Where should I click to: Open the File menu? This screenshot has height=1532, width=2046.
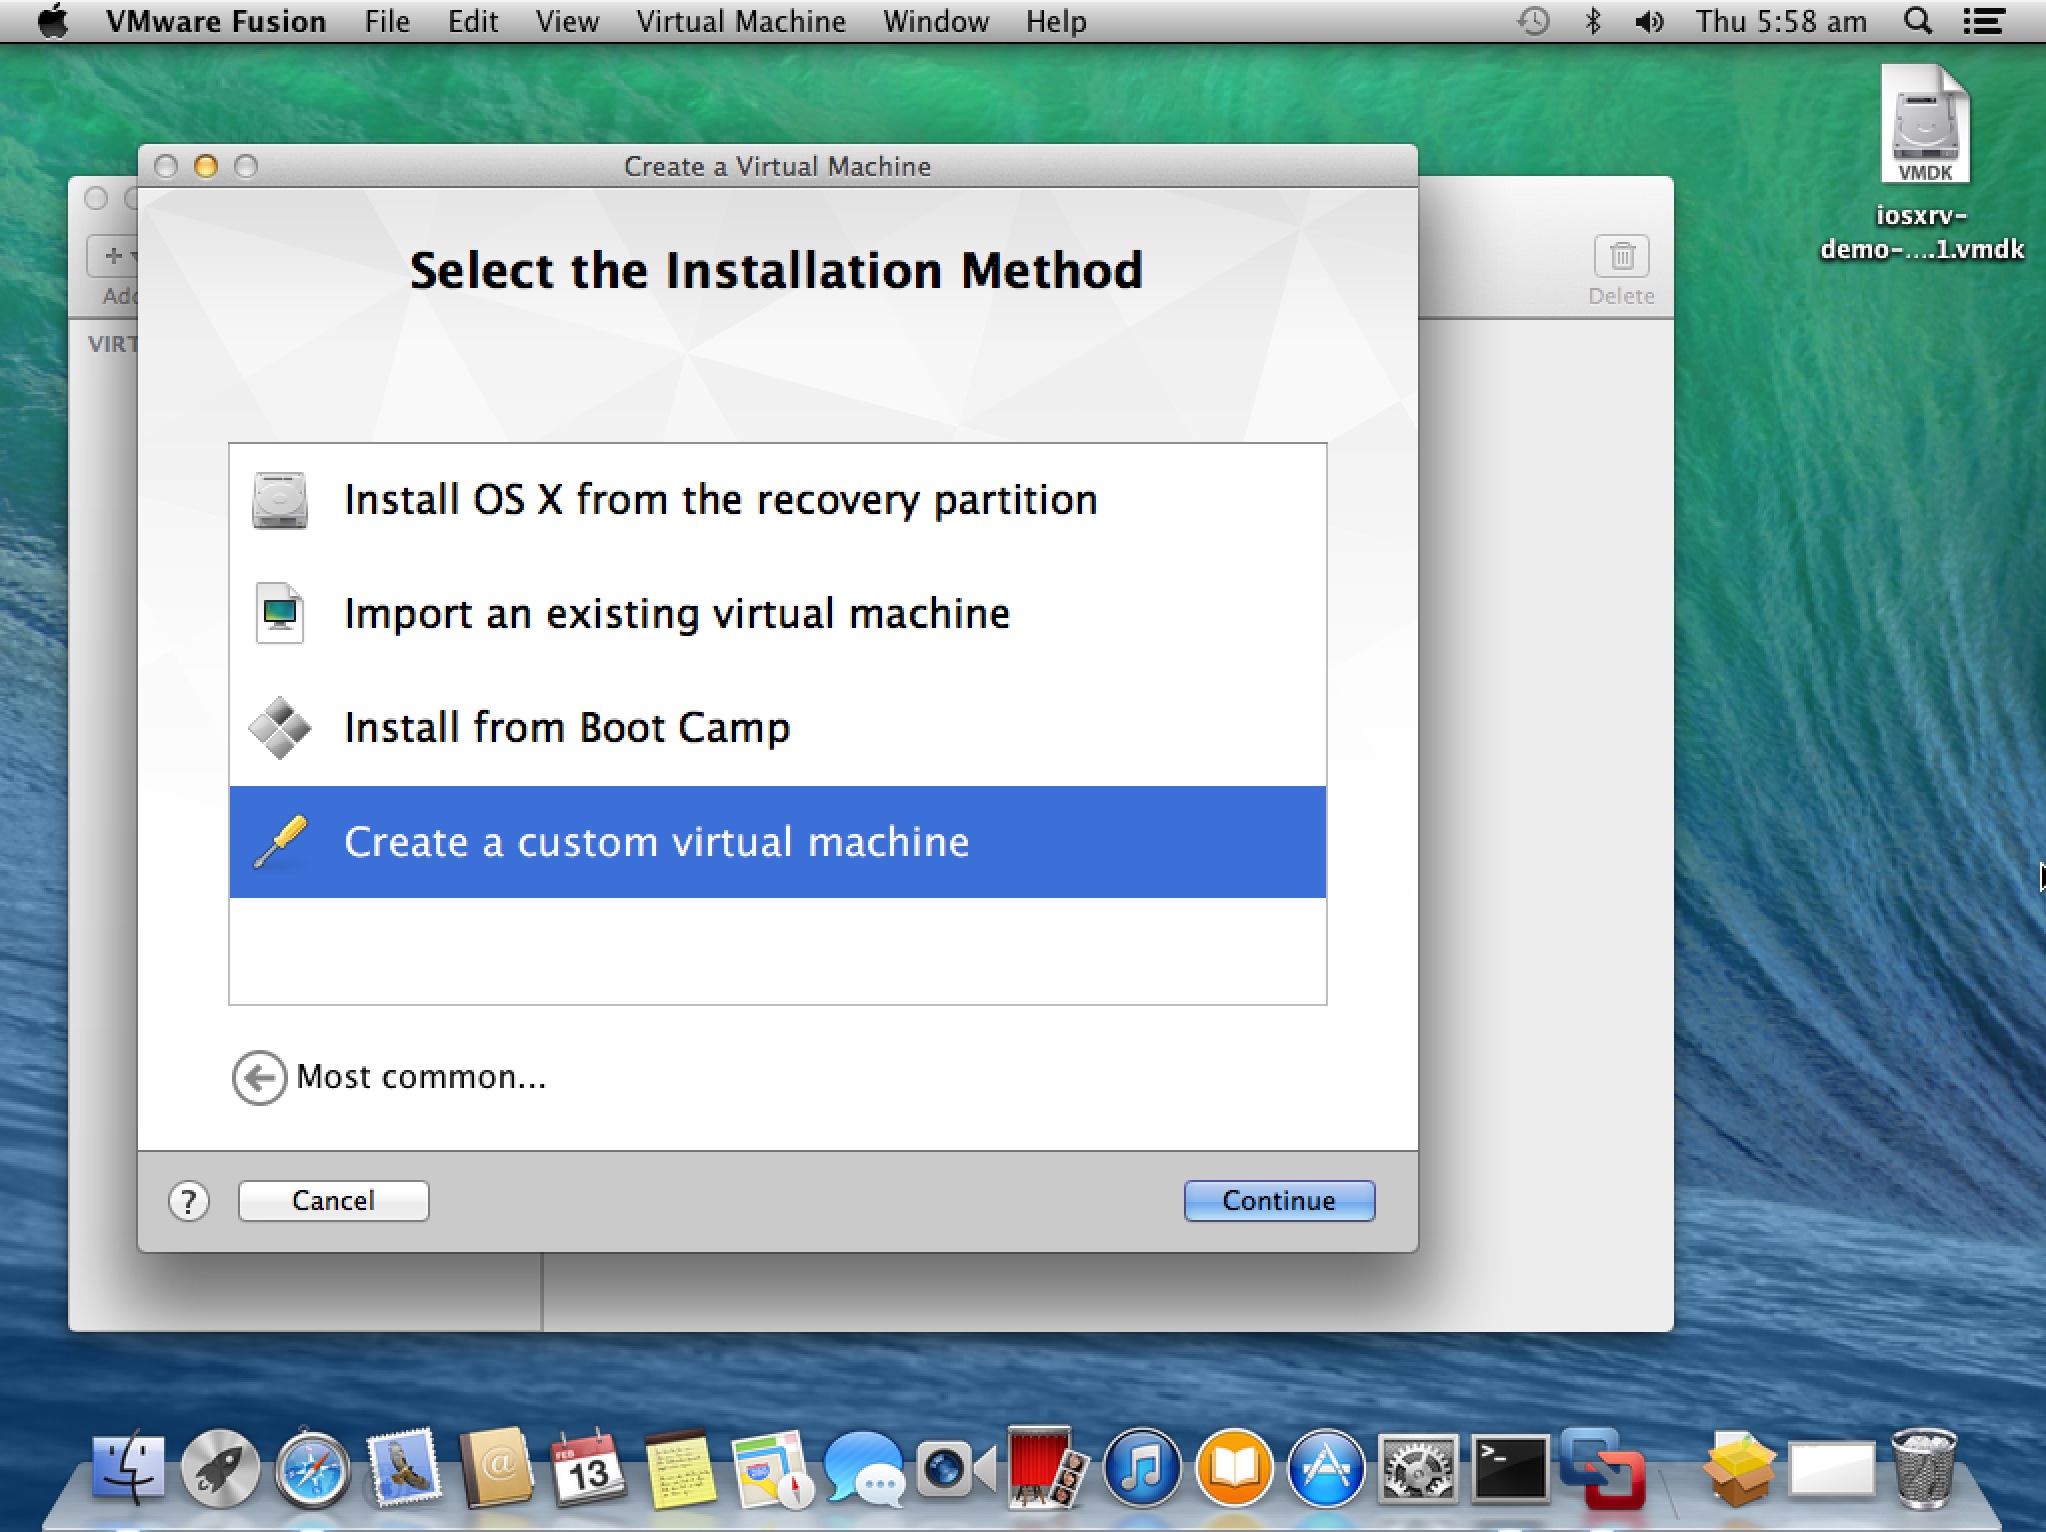pyautogui.click(x=387, y=21)
